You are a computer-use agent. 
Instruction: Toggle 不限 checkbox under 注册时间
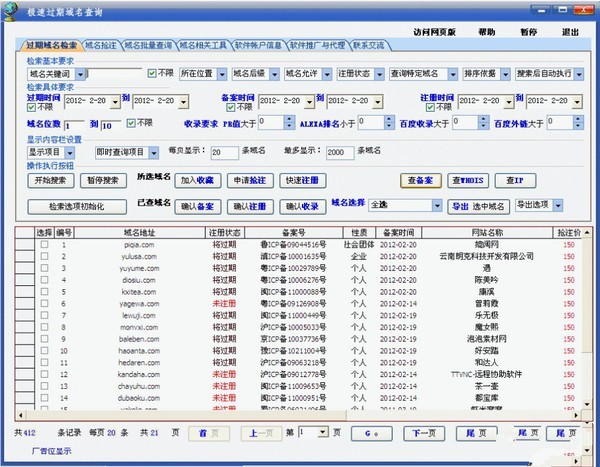tap(430, 108)
